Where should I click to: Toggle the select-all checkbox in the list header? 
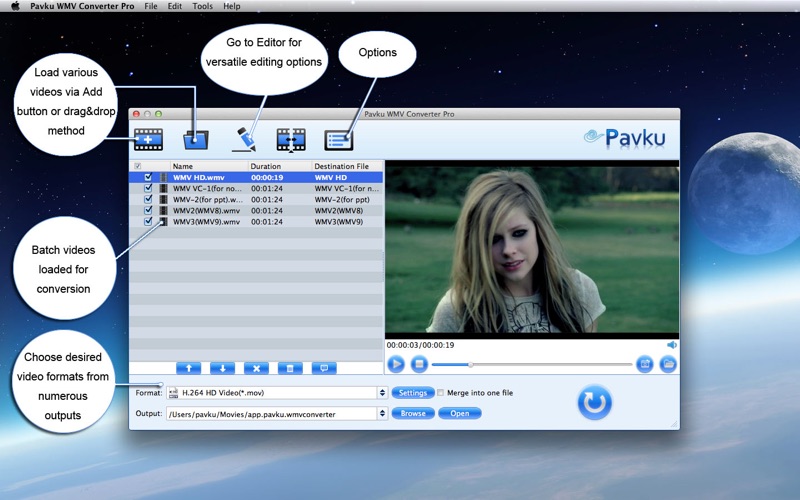pyautogui.click(x=137, y=166)
